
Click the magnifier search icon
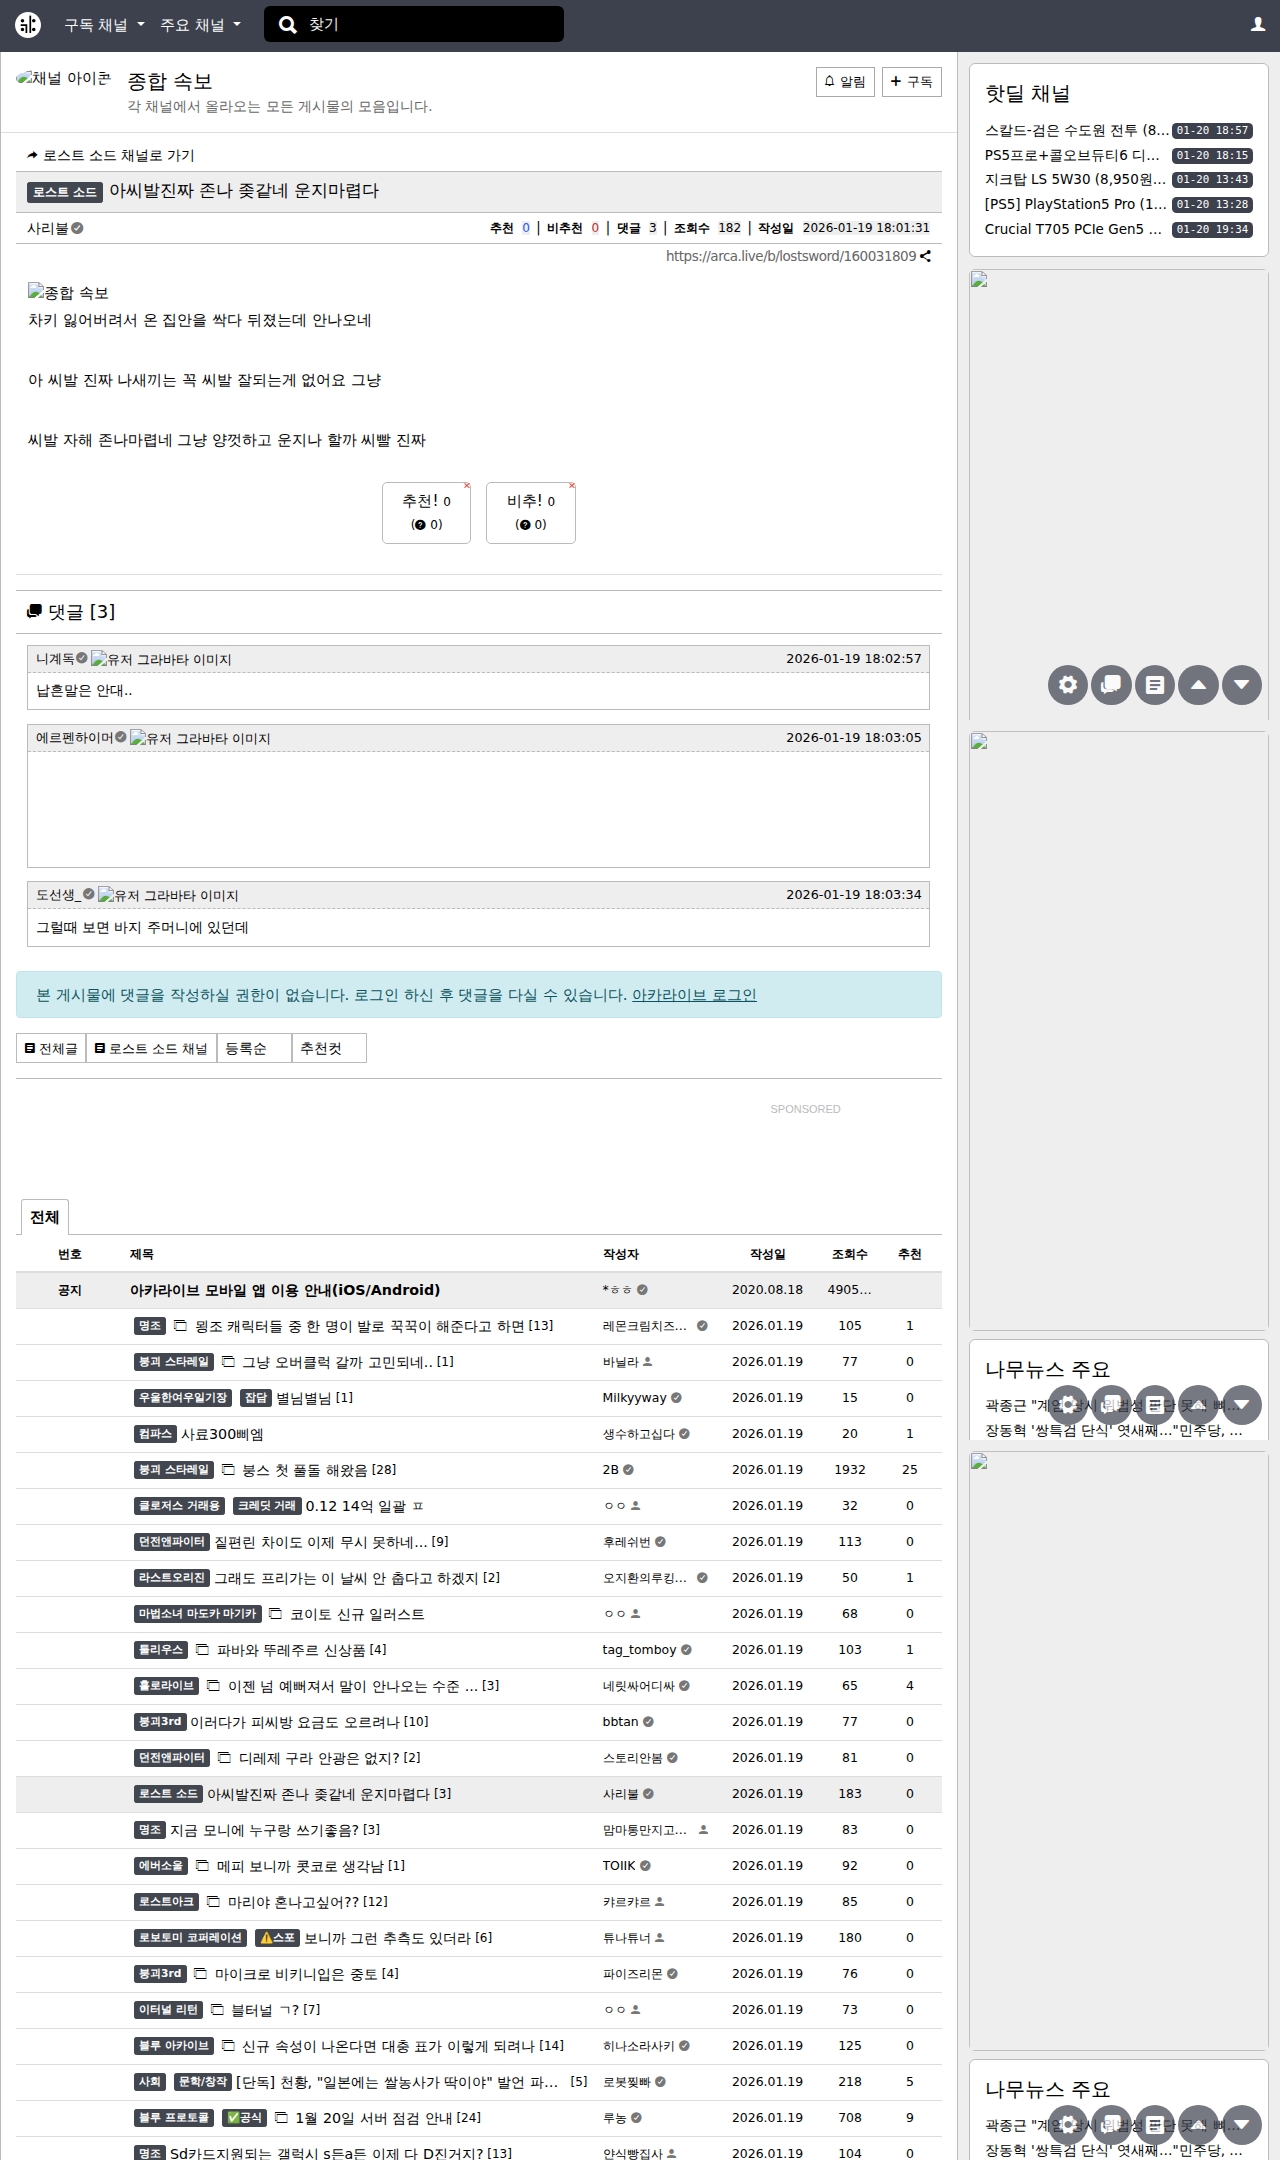287,25
